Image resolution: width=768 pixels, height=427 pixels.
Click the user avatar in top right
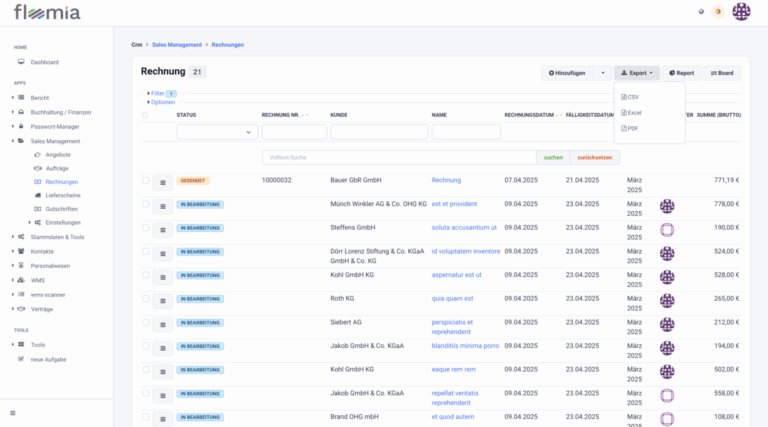tap(741, 12)
